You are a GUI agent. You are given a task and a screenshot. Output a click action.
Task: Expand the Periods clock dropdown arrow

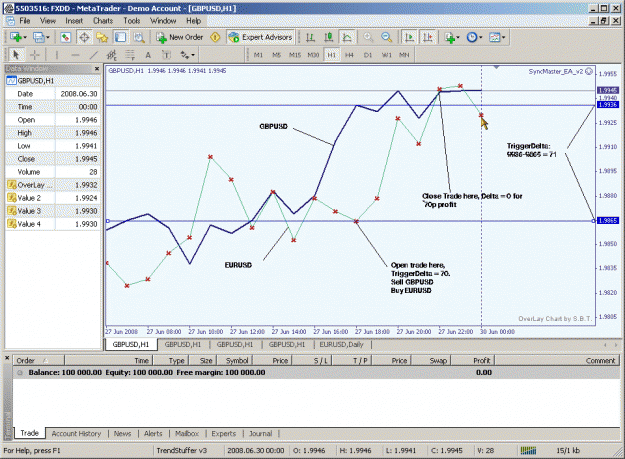click(x=481, y=37)
